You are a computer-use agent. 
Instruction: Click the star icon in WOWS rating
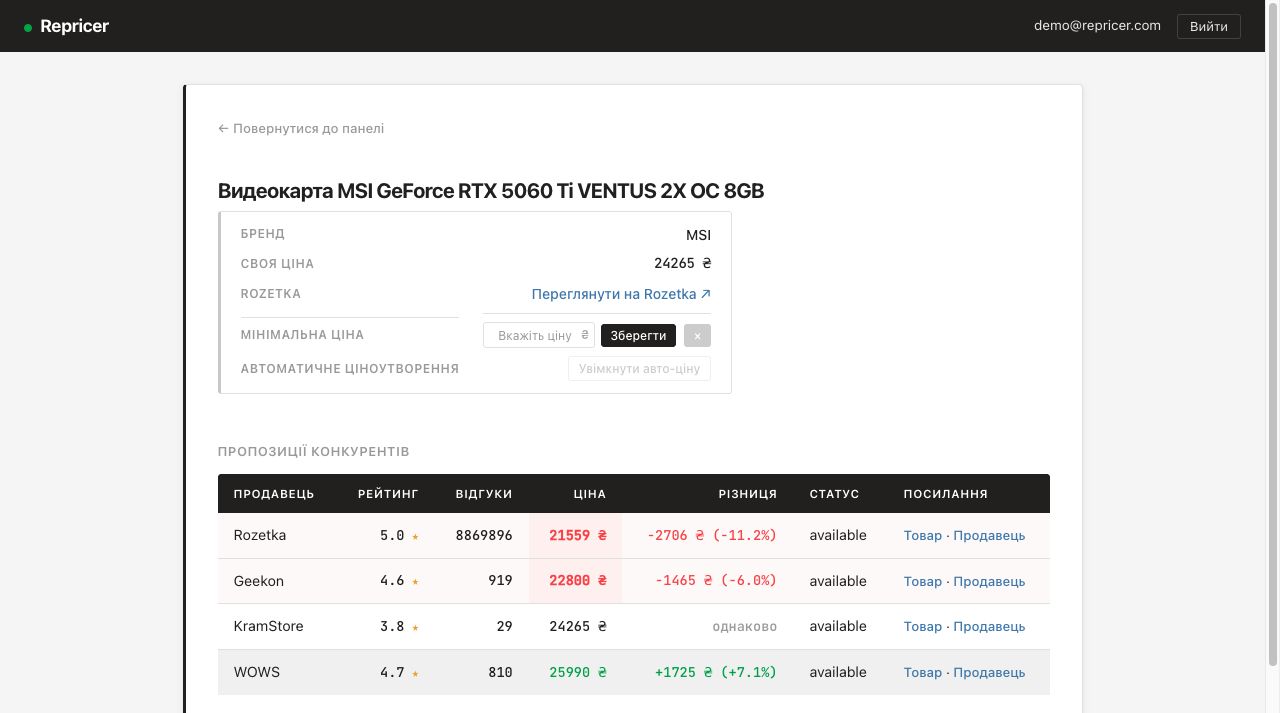[415, 674]
